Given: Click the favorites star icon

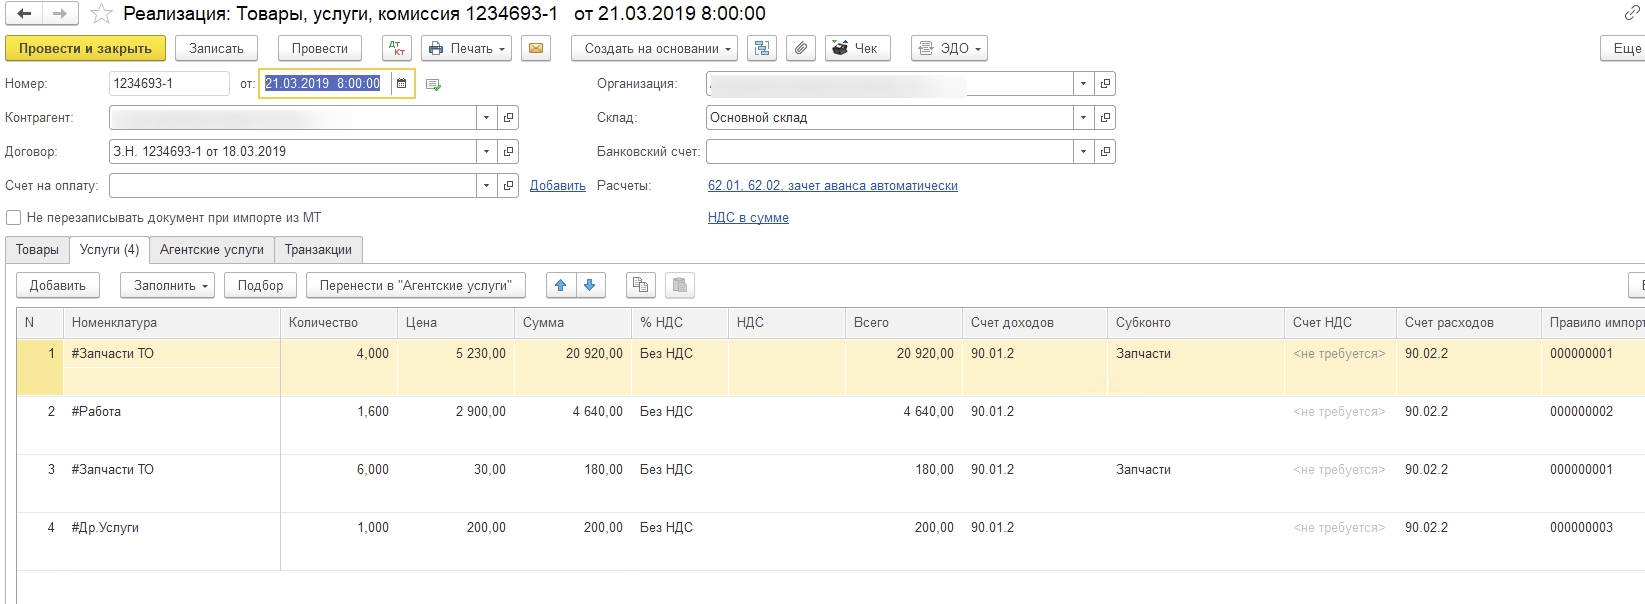Looking at the screenshot, I should [101, 14].
